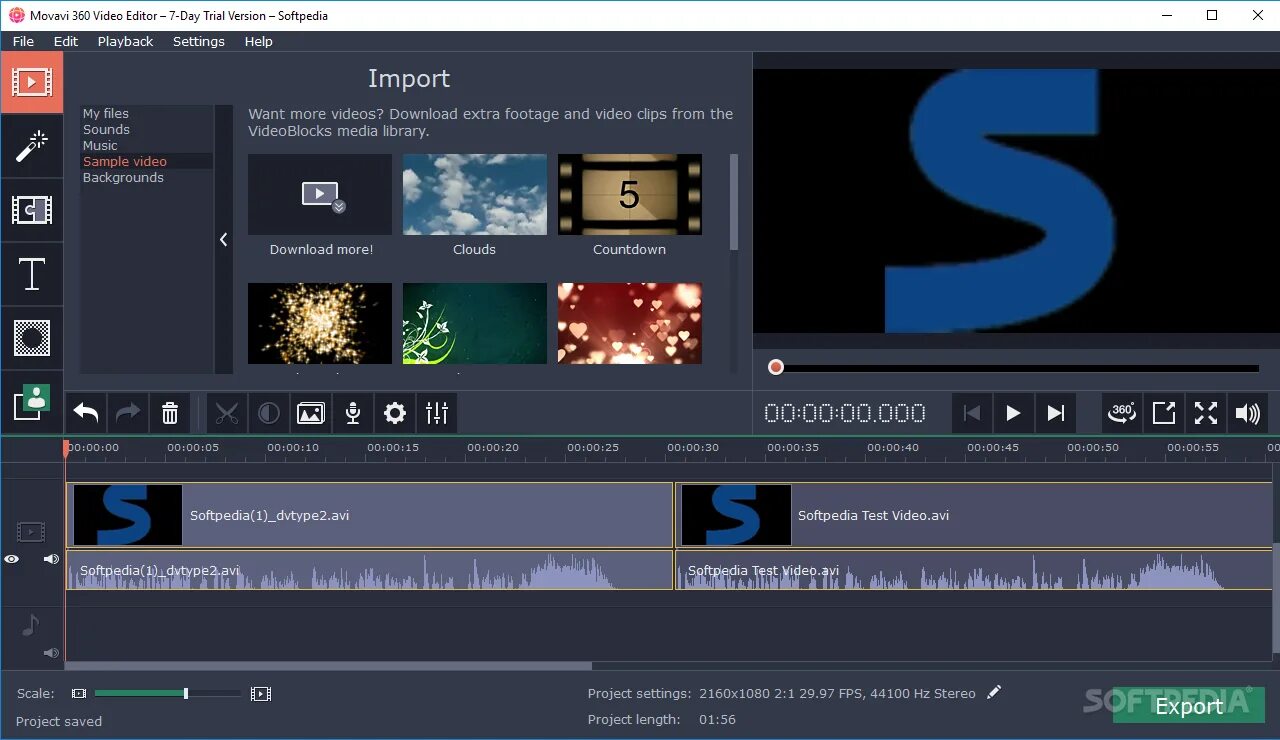
Task: Click the preview timecode display
Action: tap(845, 413)
